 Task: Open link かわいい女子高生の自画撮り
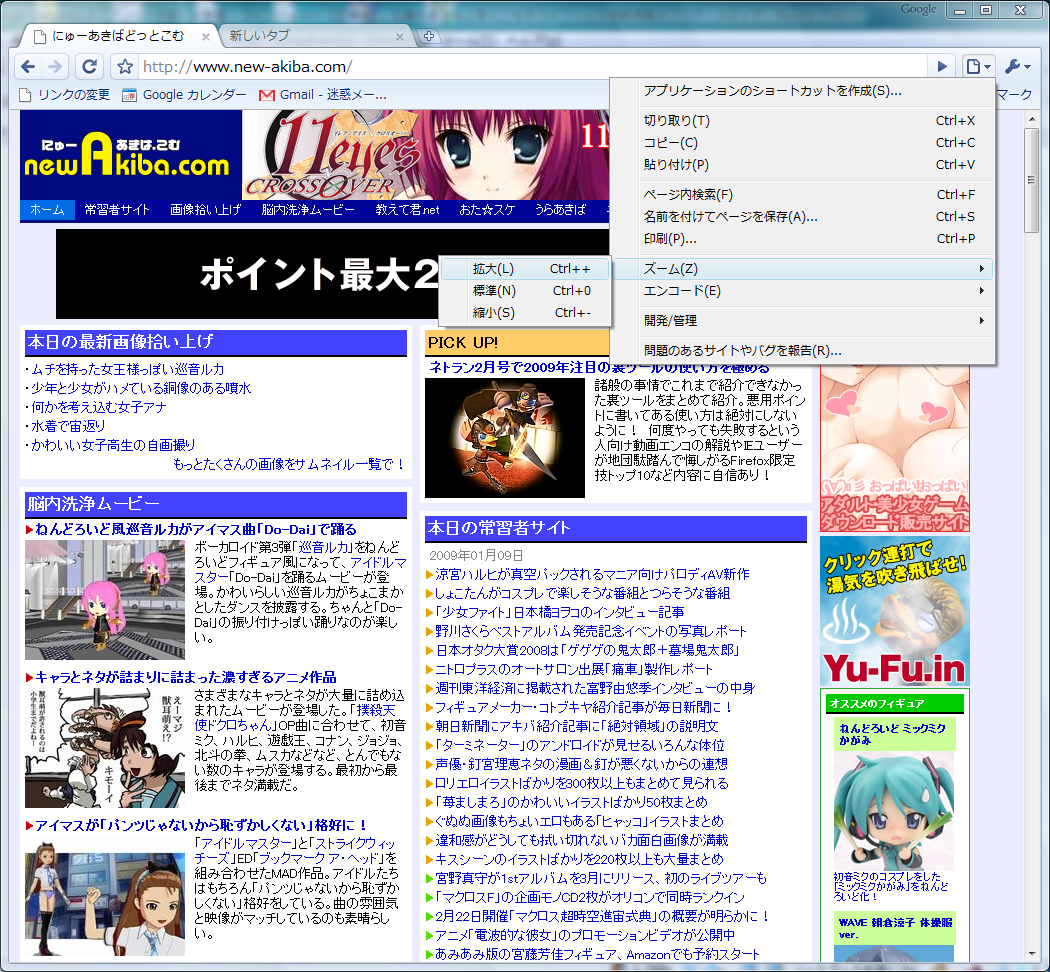pyautogui.click(x=113, y=445)
